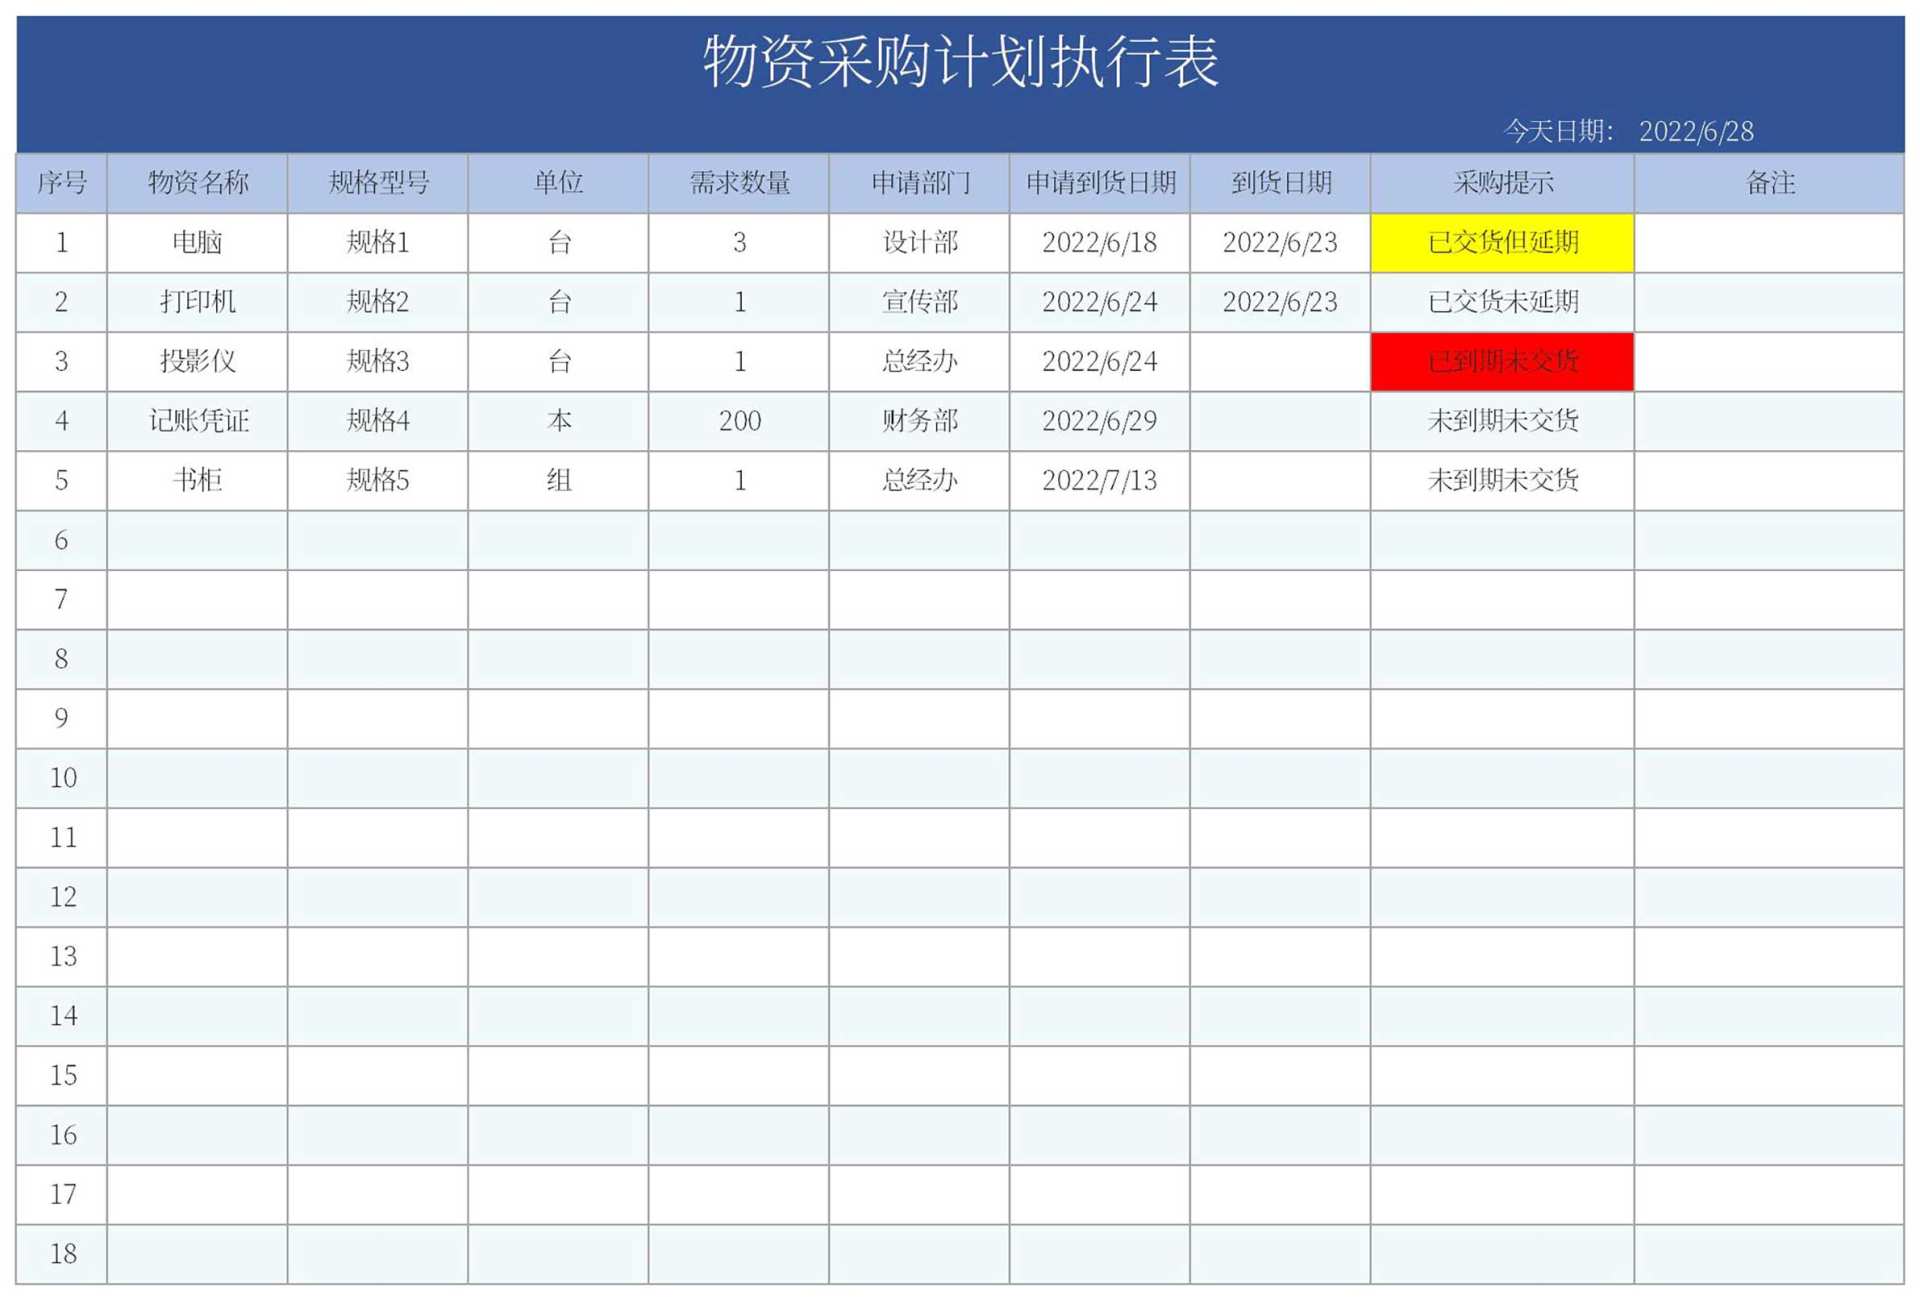Select the 单位 column header
1920x1300 pixels.
[x=558, y=183]
